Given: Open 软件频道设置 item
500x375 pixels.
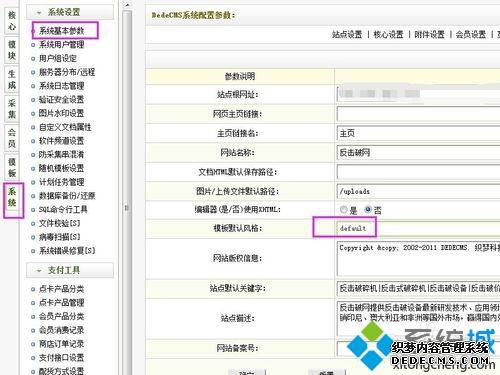Looking at the screenshot, I should tap(62, 141).
